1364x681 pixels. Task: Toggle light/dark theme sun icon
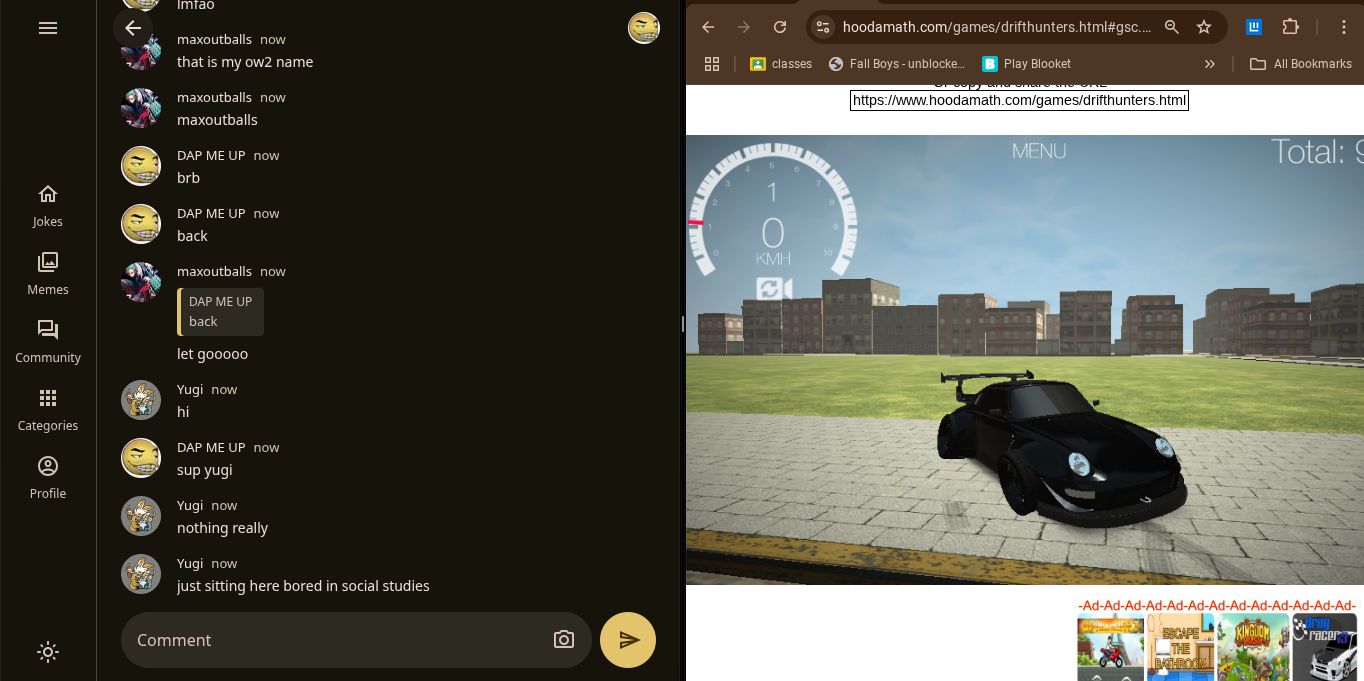47,652
